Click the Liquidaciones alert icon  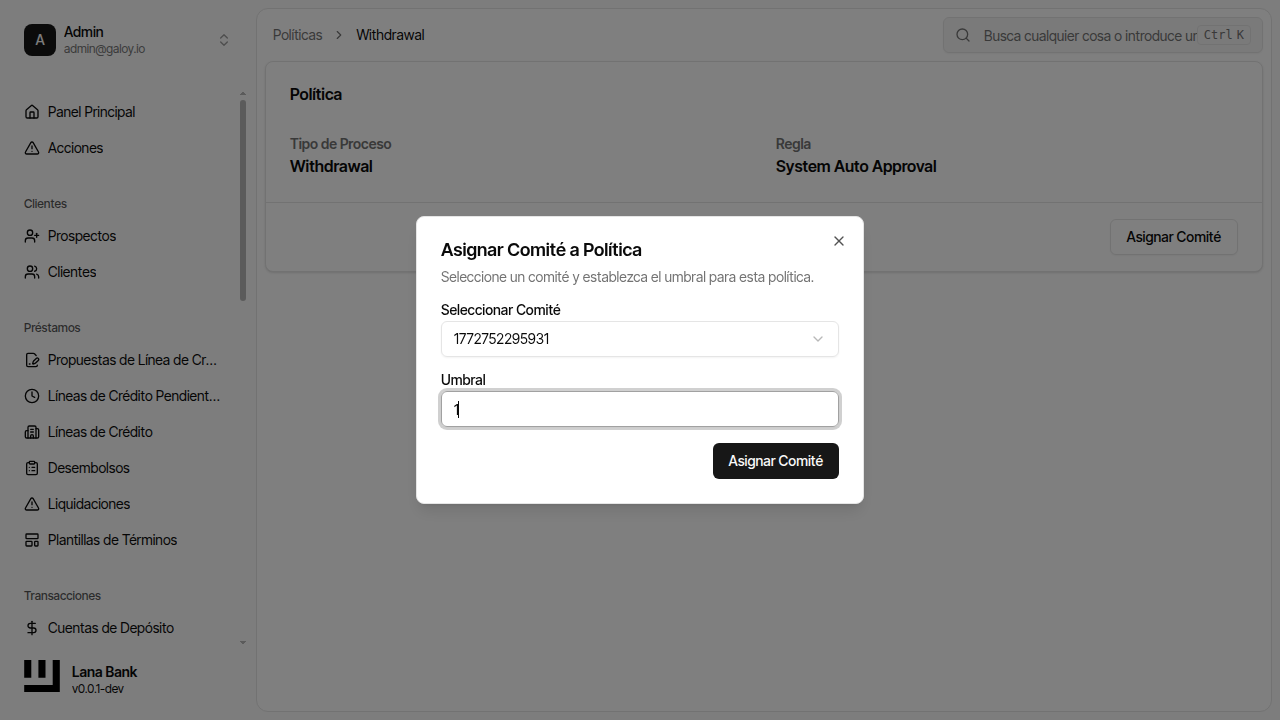(x=31, y=503)
